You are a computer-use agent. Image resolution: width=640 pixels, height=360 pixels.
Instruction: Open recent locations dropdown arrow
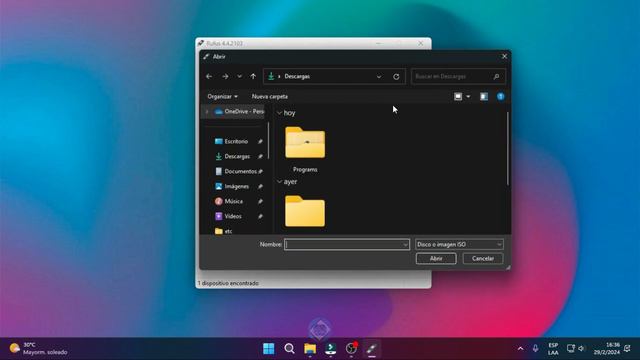[x=239, y=76]
